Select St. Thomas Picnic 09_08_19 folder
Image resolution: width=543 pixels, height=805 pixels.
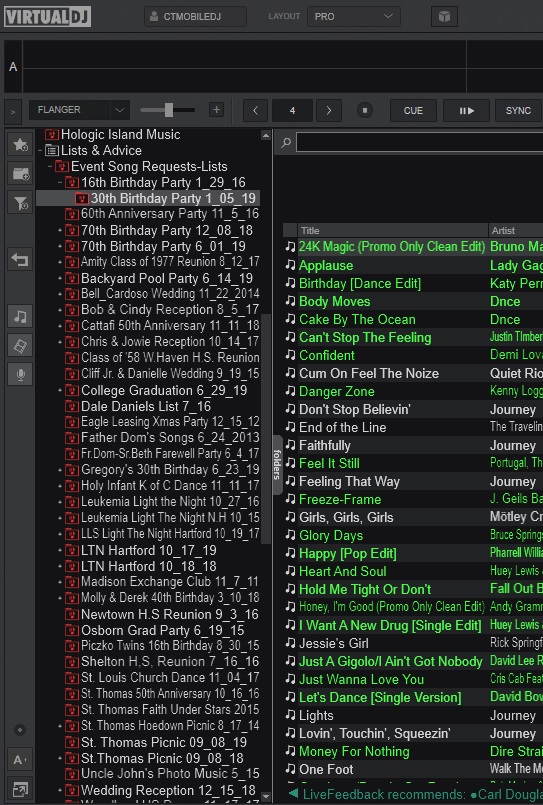[x=156, y=742]
